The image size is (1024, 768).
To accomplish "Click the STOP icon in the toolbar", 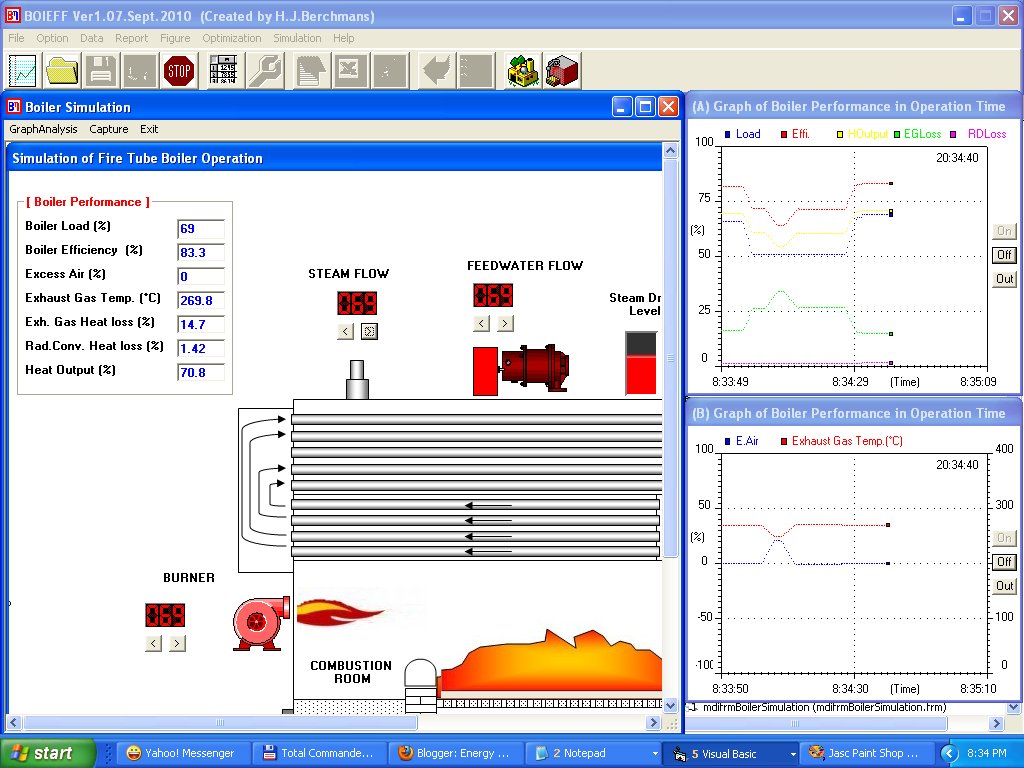I will coord(179,70).
